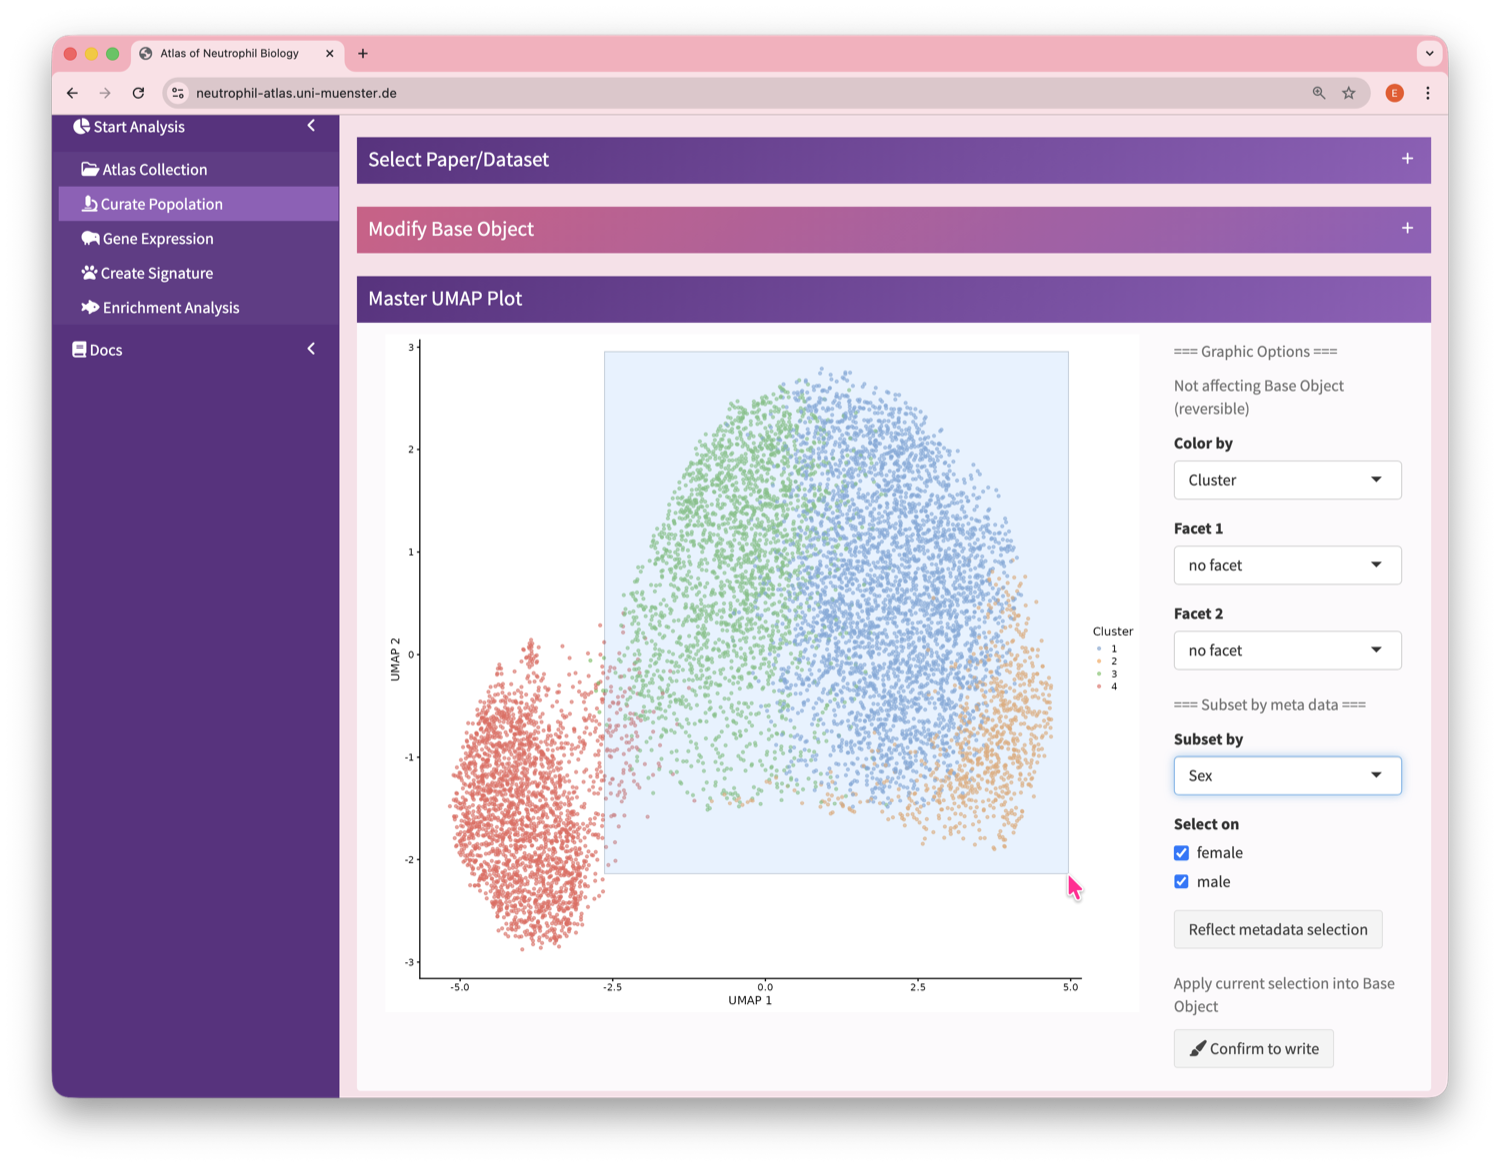Click the browser back arrow
The image size is (1500, 1166).
click(72, 93)
